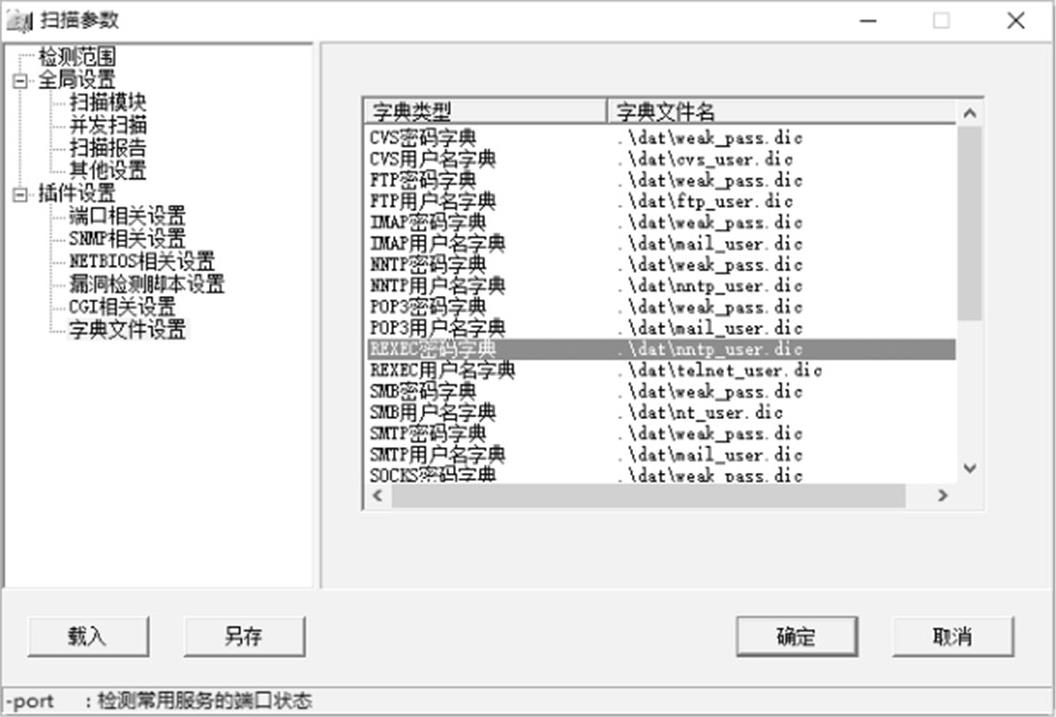This screenshot has height=717, width=1056.
Task: Select the SOCKS密码字典 row
Action: click(661, 475)
